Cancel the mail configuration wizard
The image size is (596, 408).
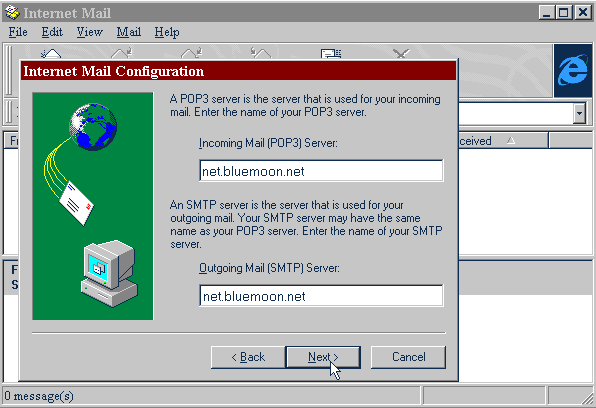[408, 357]
